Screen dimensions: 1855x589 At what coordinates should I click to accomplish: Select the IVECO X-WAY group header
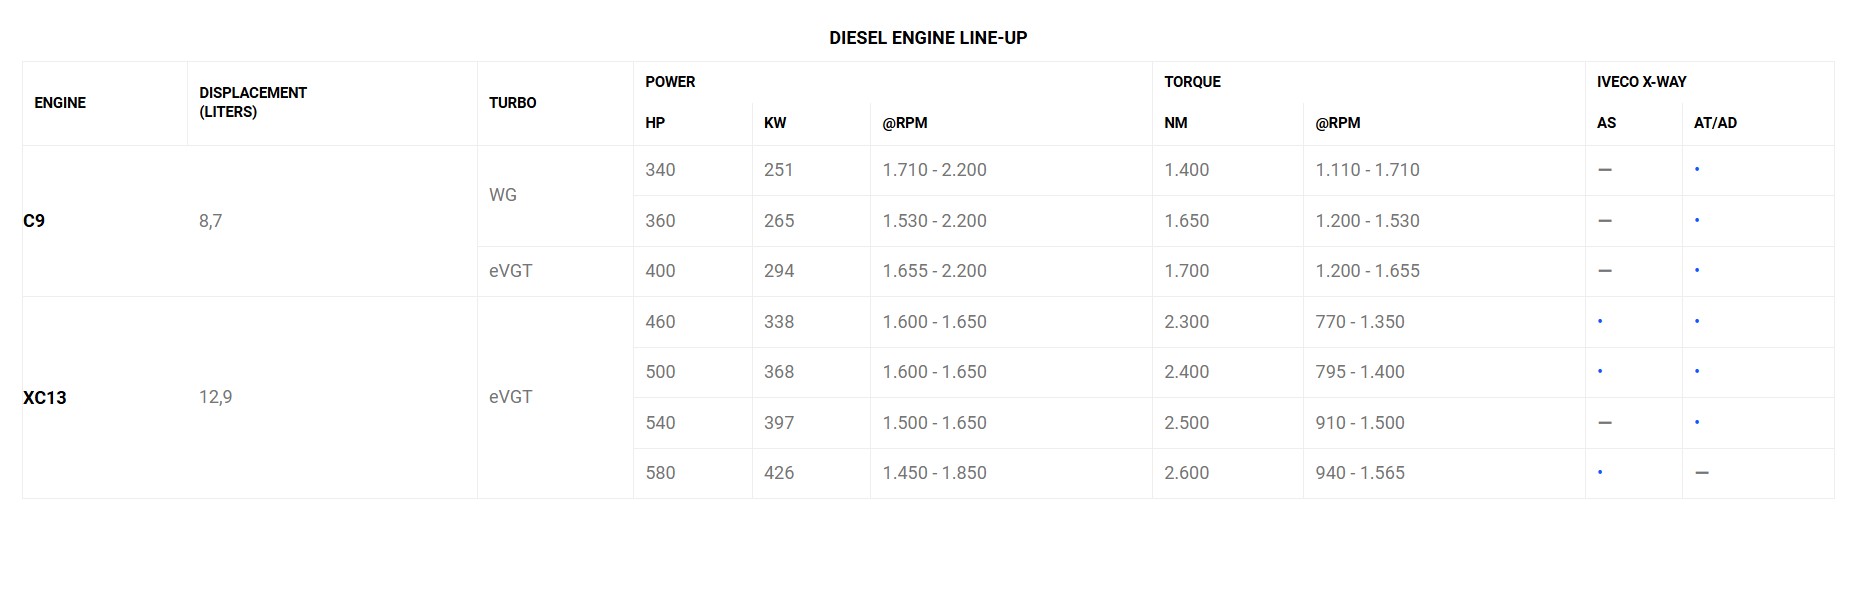coord(1641,82)
